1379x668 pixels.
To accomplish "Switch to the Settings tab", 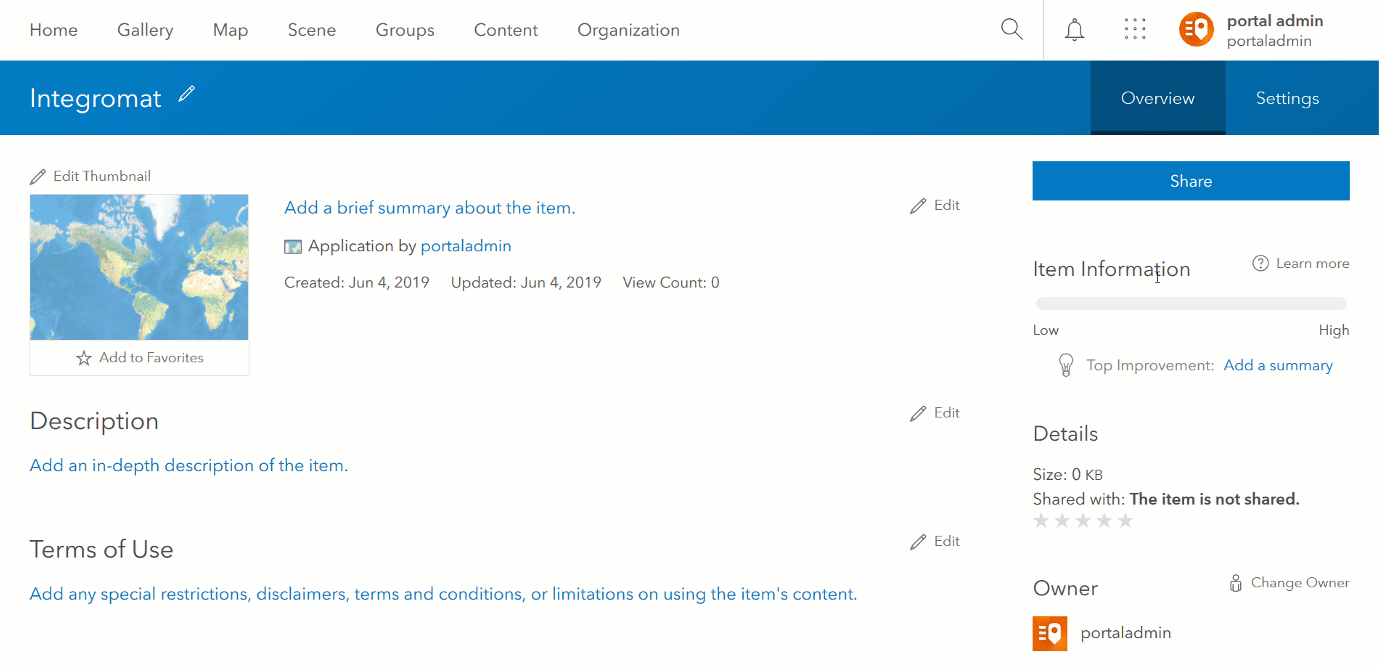I will coord(1287,98).
